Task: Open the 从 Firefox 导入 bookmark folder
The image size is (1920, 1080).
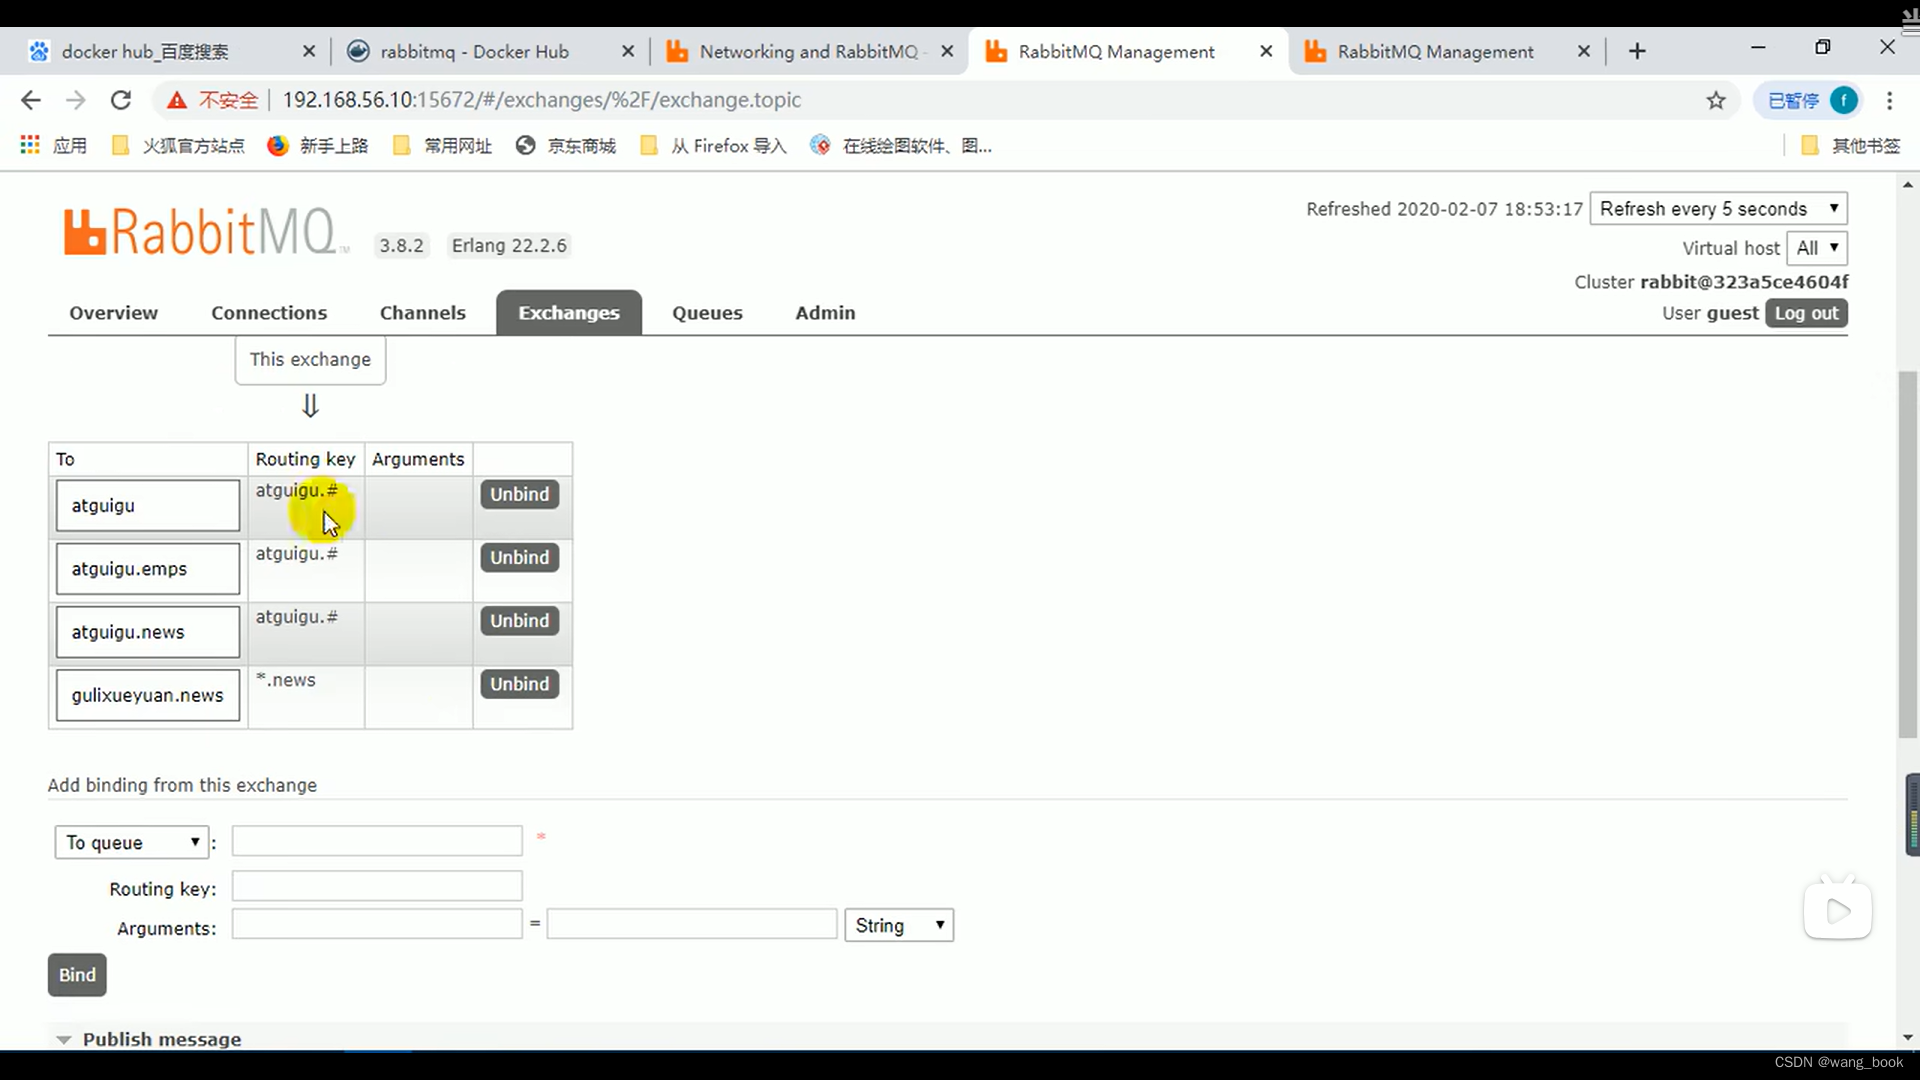Action: click(x=714, y=146)
